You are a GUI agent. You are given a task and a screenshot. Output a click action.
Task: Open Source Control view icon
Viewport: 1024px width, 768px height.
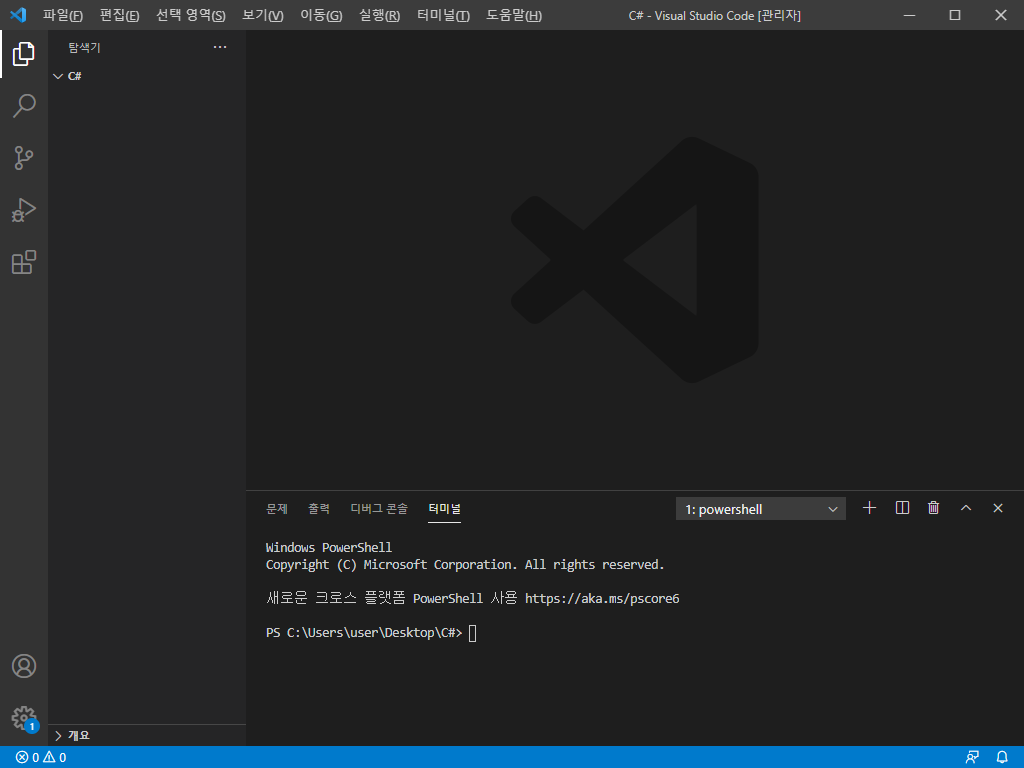tap(24, 158)
